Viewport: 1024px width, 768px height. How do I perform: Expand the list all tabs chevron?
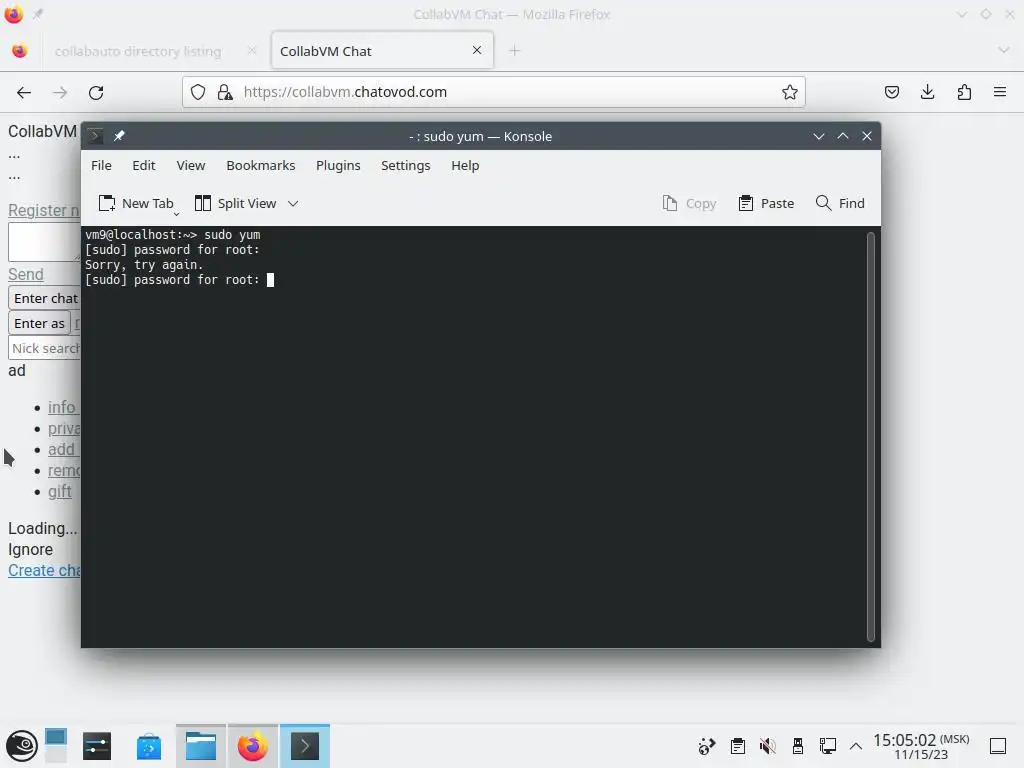coord(1004,50)
